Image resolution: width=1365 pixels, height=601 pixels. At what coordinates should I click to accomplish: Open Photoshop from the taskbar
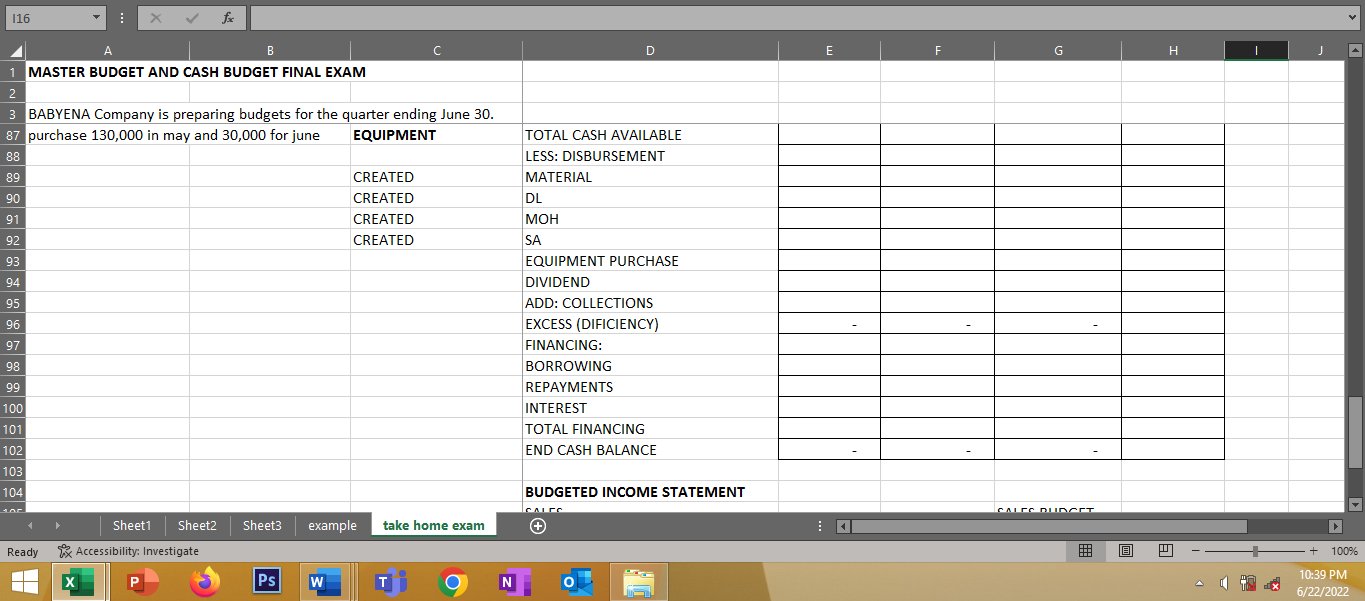[266, 582]
